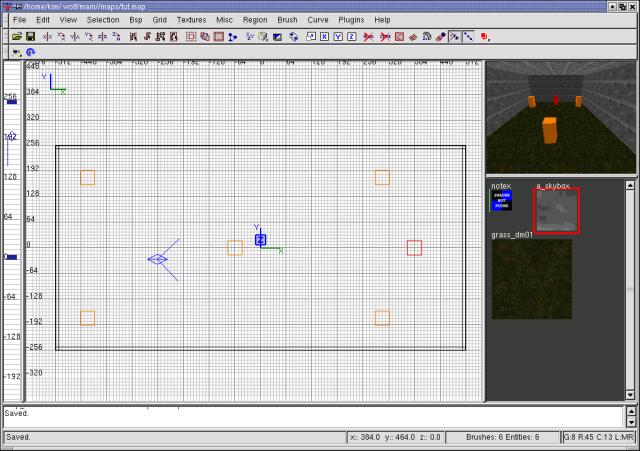Open the Region menu
The image size is (640, 451).
(255, 20)
